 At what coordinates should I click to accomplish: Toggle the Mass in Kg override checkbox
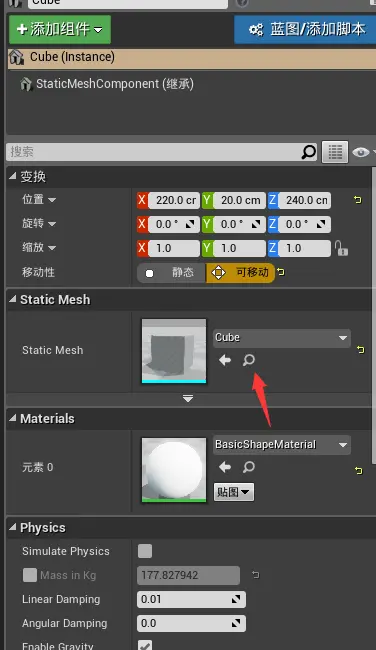click(29, 575)
